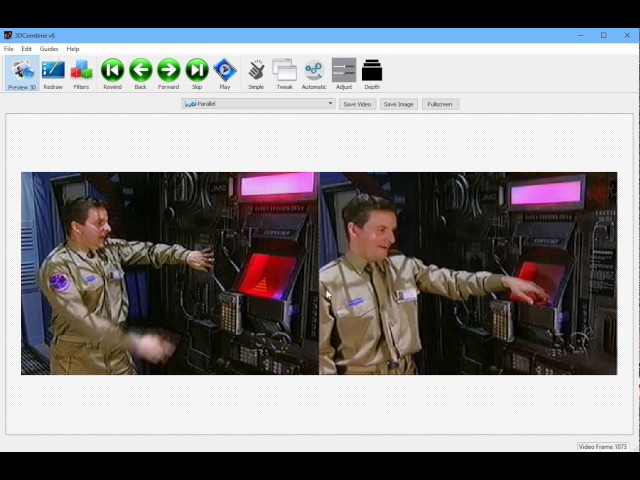Open the Adjust controls

(x=344, y=74)
